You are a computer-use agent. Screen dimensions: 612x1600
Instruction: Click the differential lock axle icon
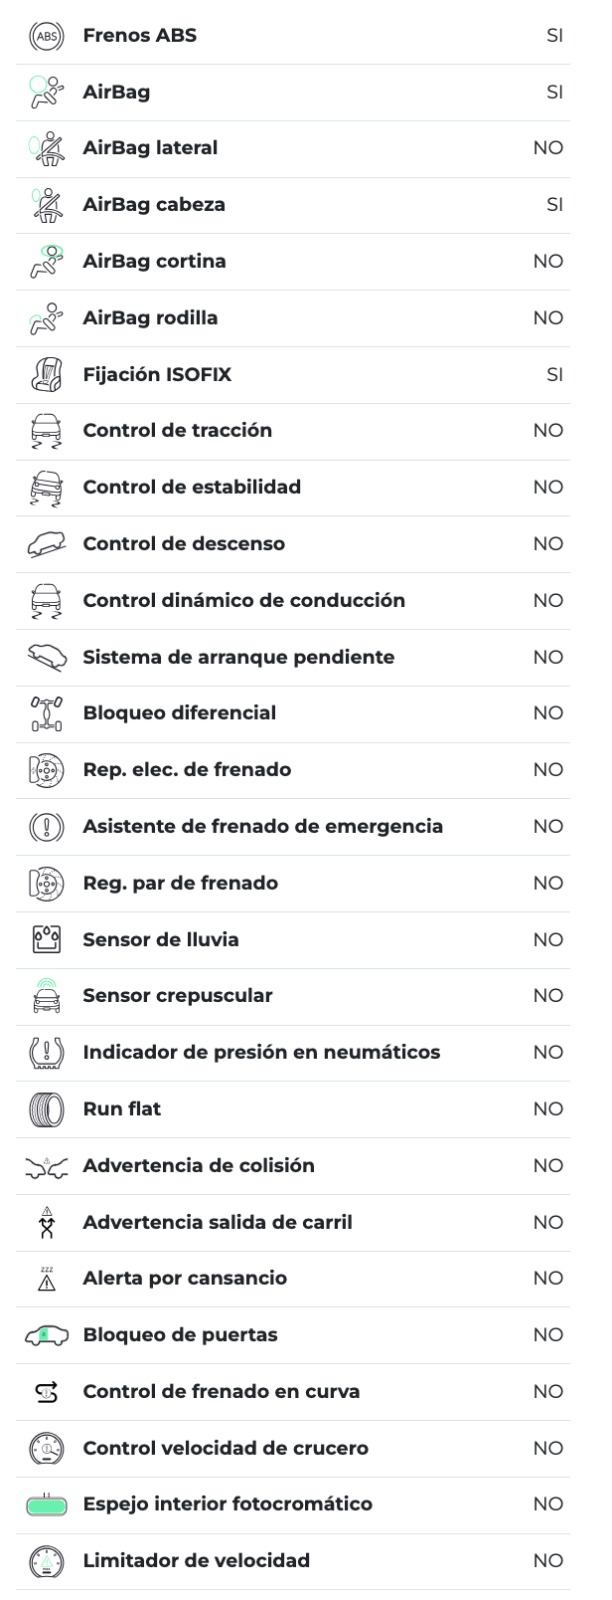click(x=47, y=713)
